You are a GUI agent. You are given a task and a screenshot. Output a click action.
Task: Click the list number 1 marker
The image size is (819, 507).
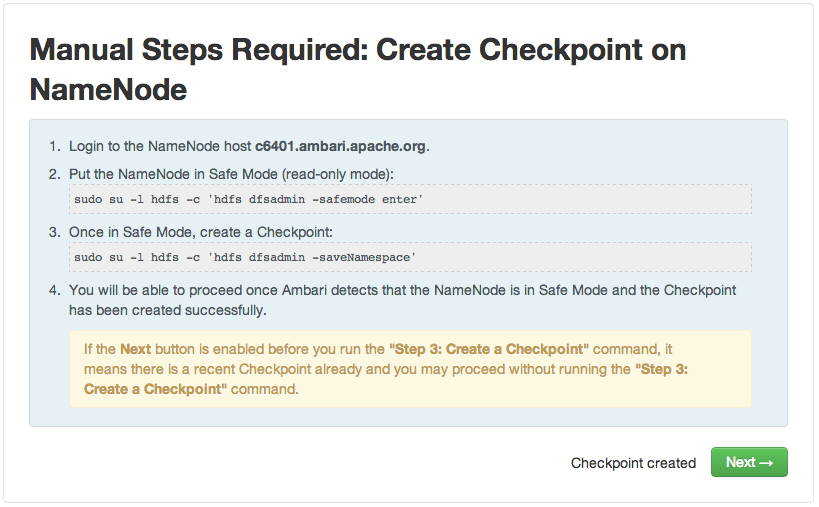[55, 146]
